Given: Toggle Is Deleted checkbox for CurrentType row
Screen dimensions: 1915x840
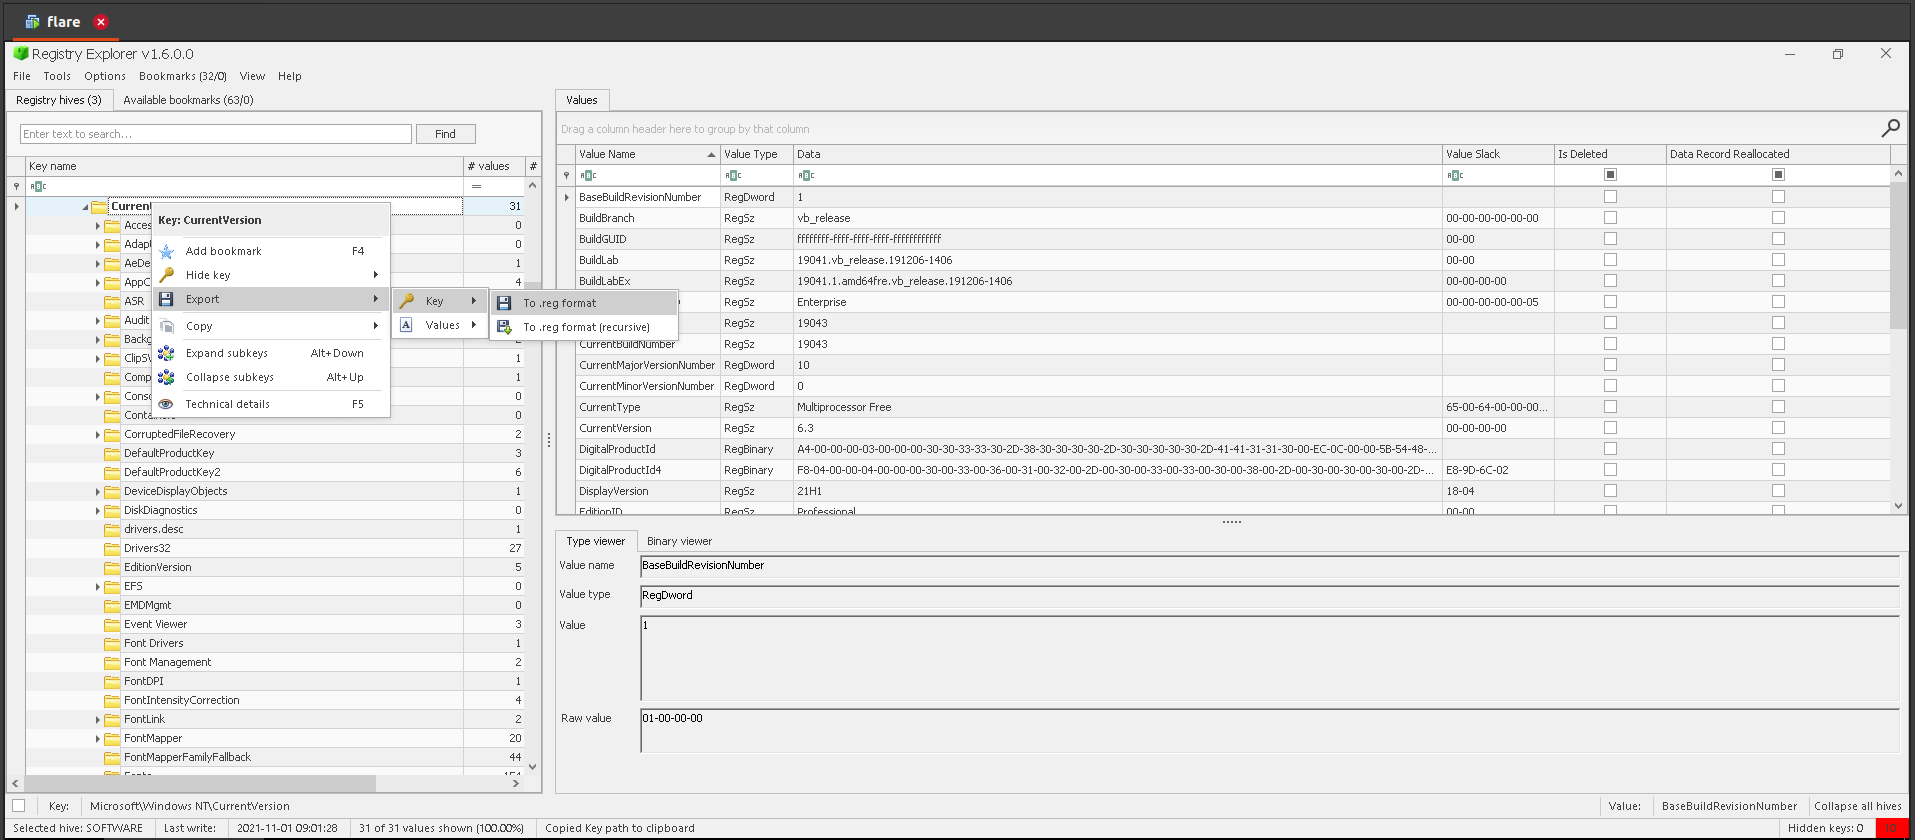Looking at the screenshot, I should click(1610, 407).
